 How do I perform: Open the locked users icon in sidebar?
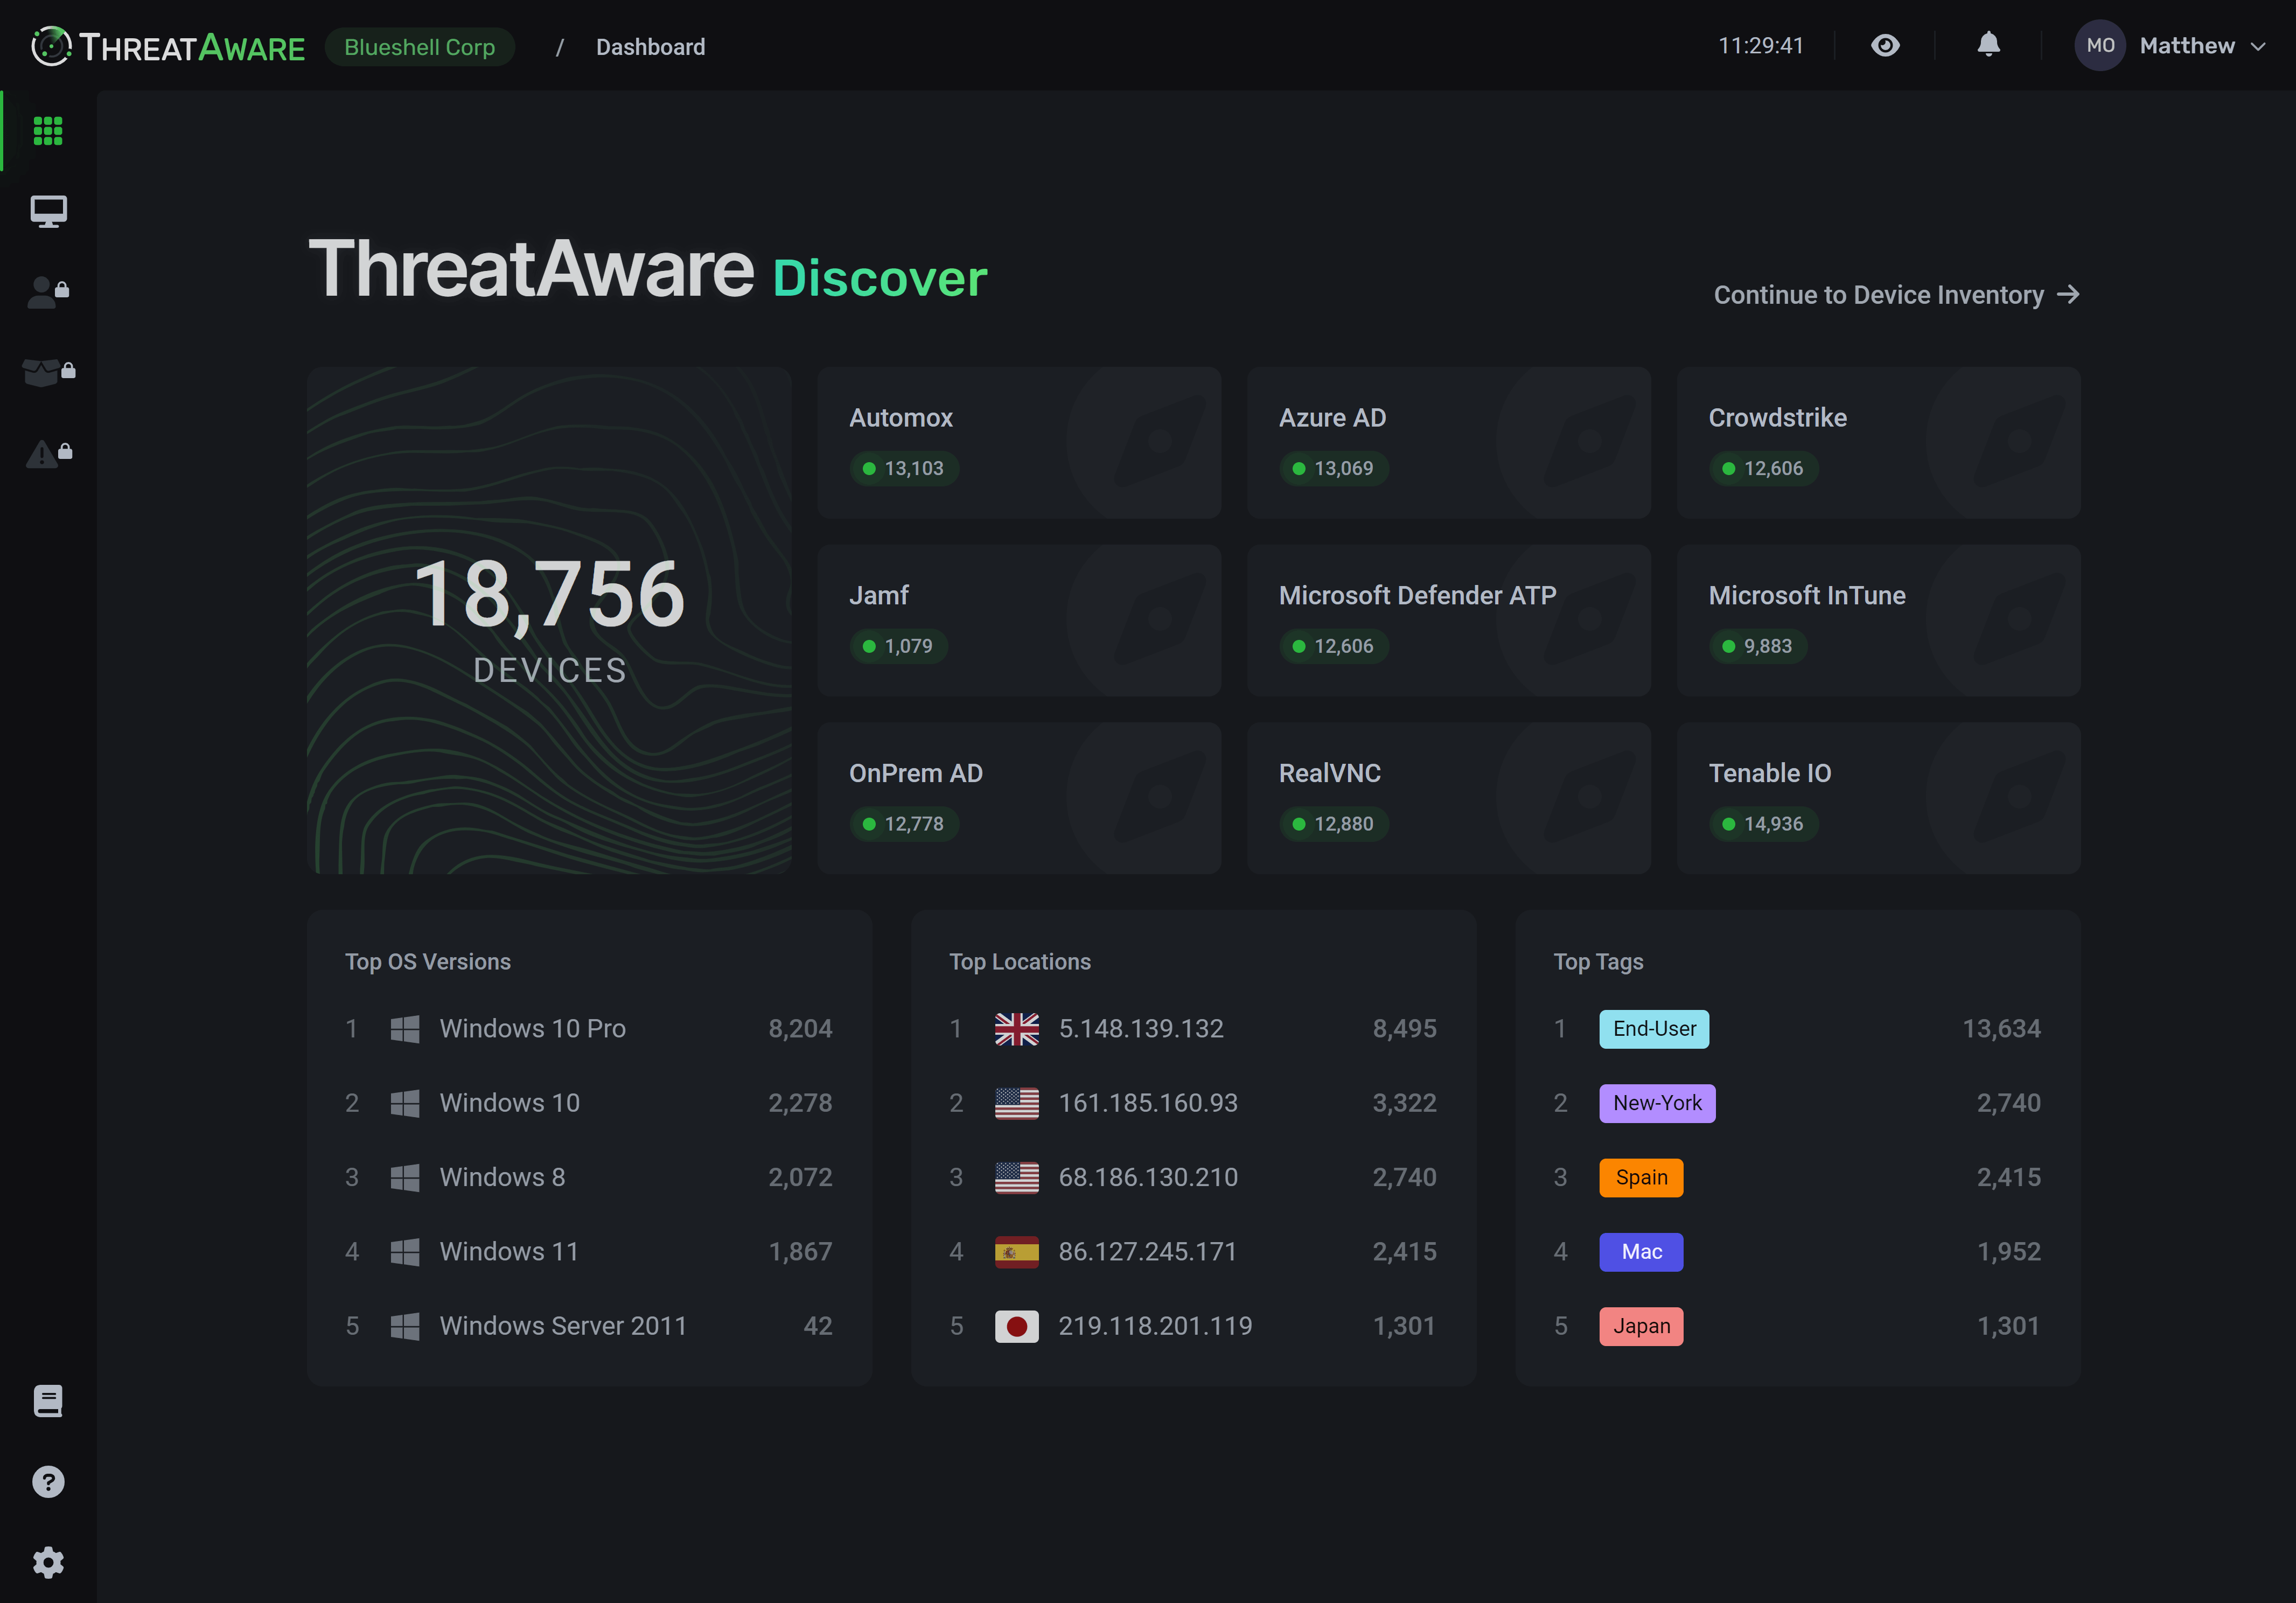tap(48, 291)
